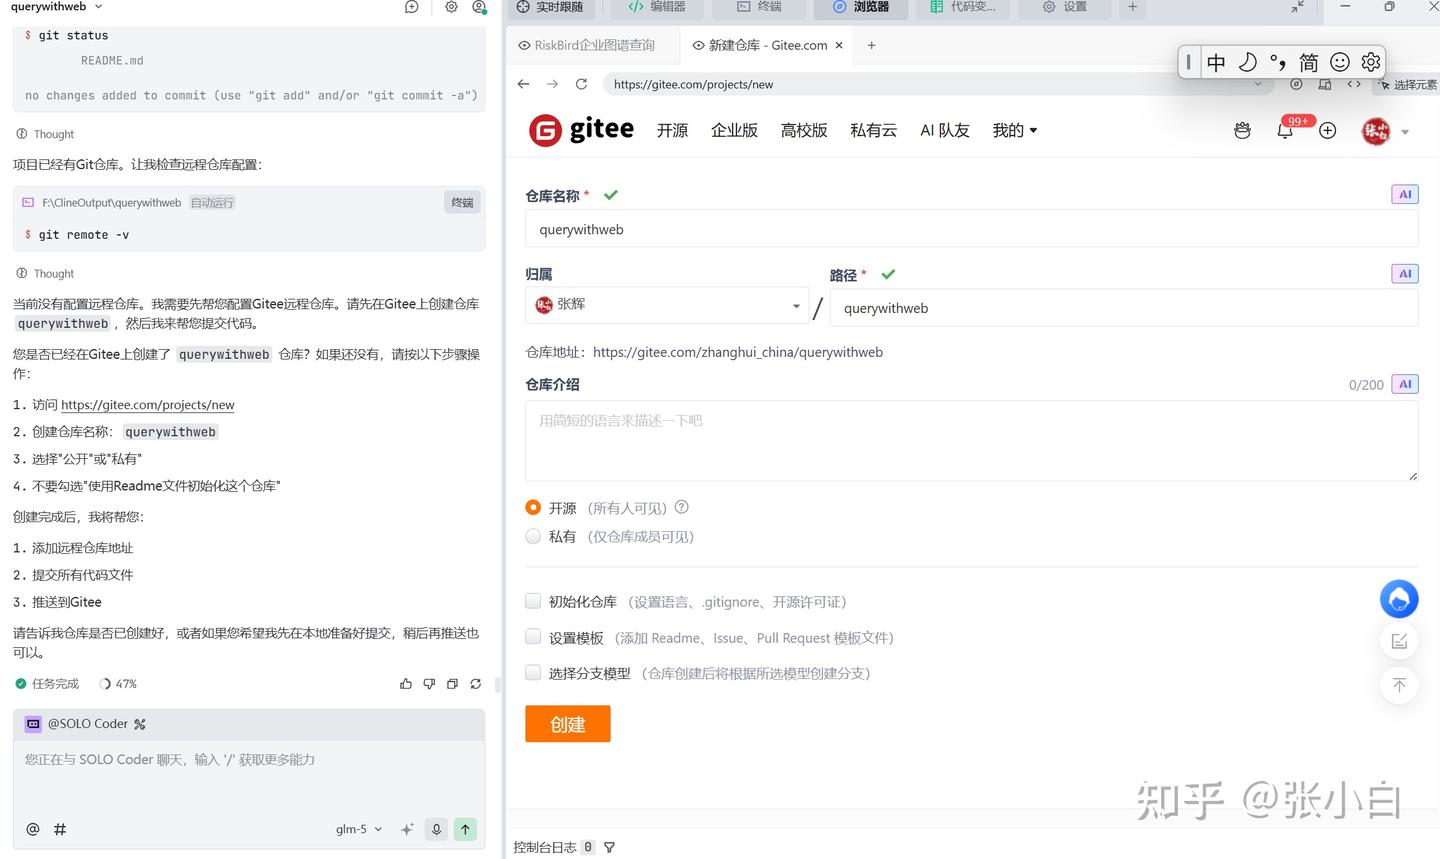Click the 选择元素 button

(x=1408, y=85)
